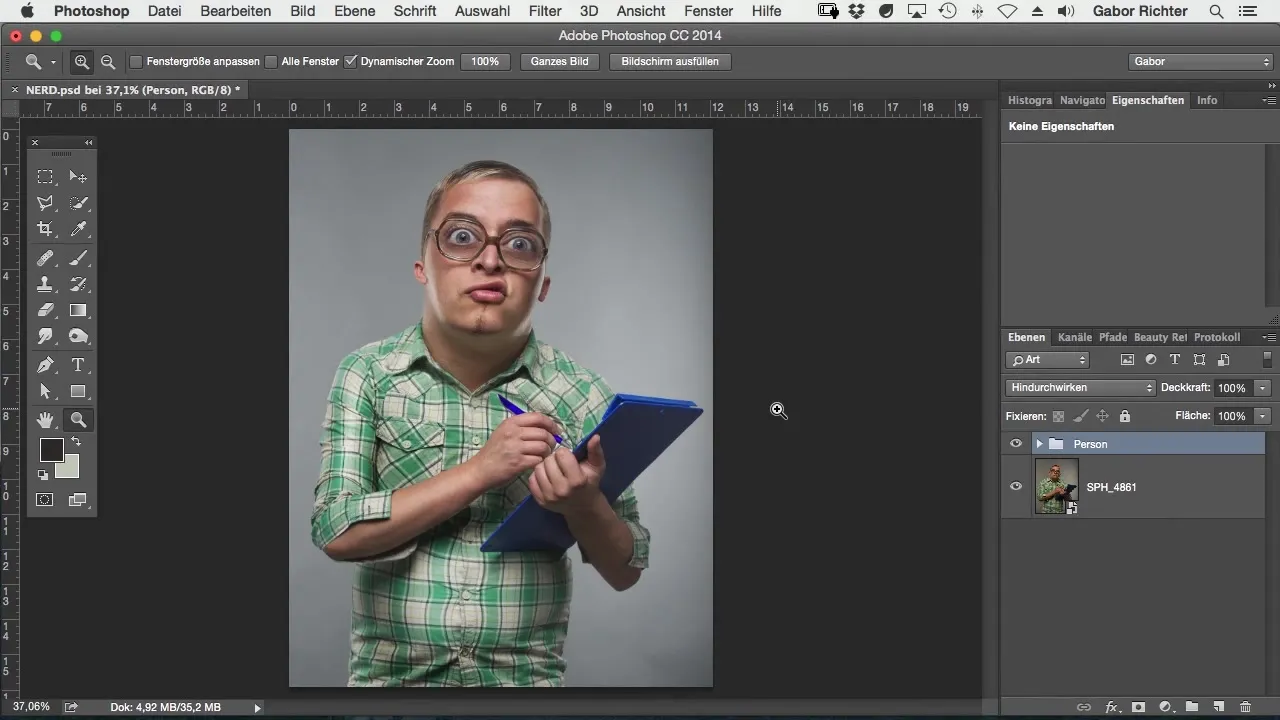Open the Deckkraft opacity slider dropdown
The height and width of the screenshot is (720, 1280).
click(1264, 388)
